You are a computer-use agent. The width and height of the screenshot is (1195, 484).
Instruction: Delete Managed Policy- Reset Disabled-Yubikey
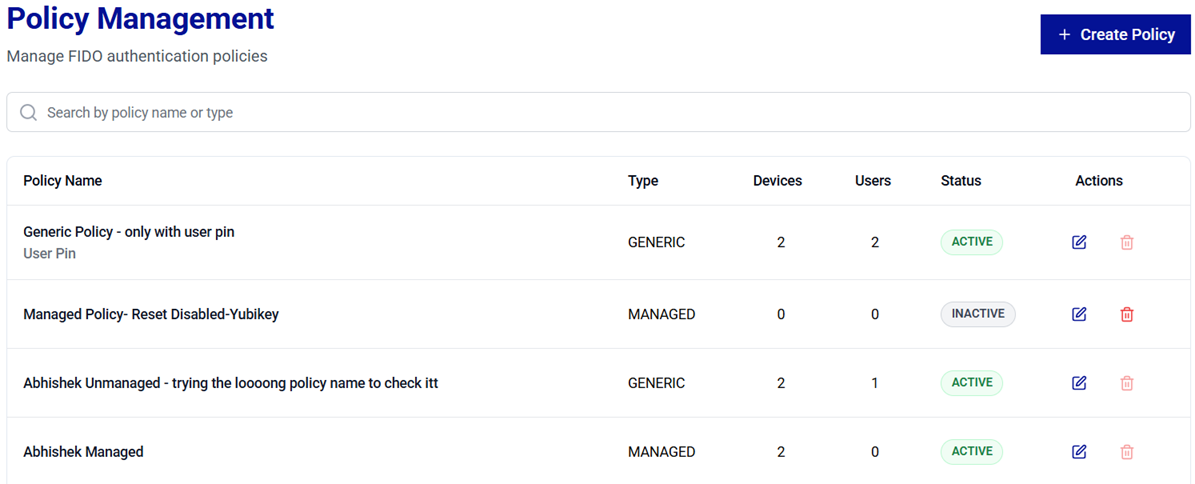point(1127,314)
